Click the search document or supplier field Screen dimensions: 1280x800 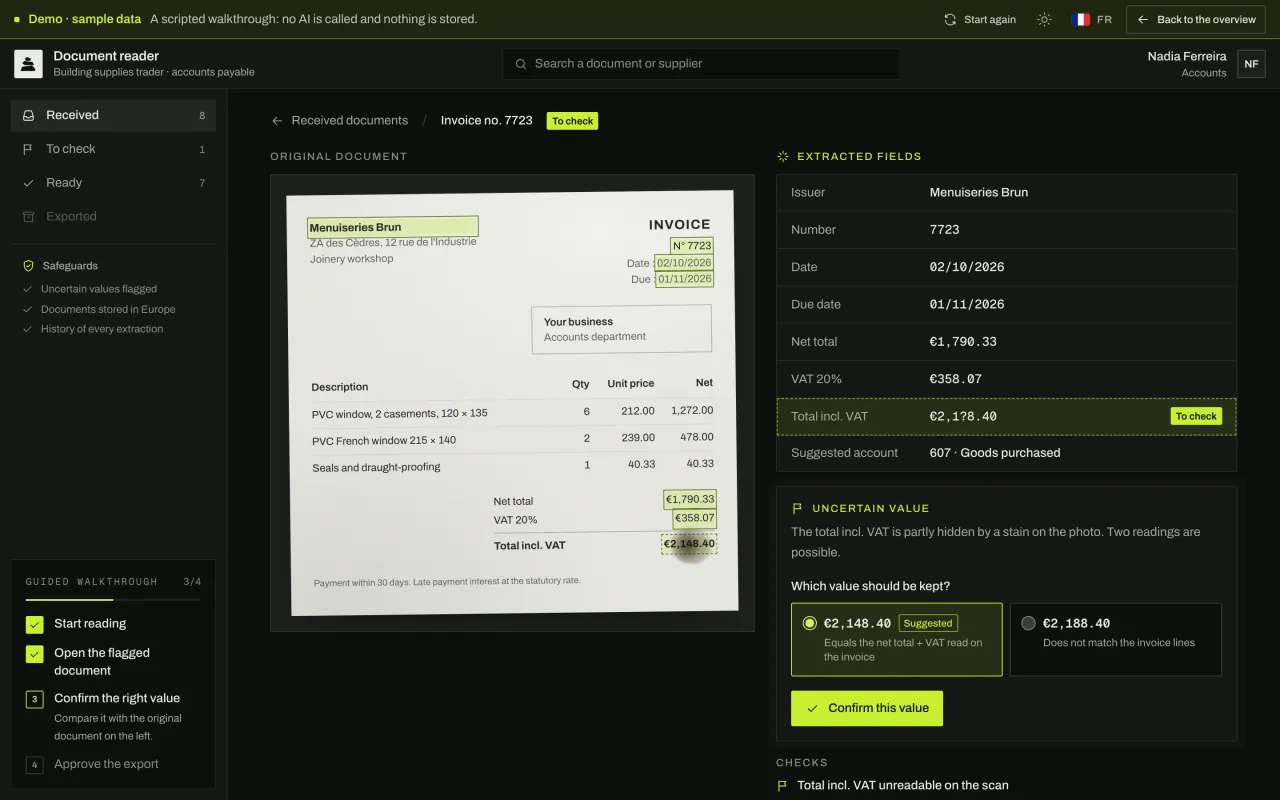tap(701, 64)
